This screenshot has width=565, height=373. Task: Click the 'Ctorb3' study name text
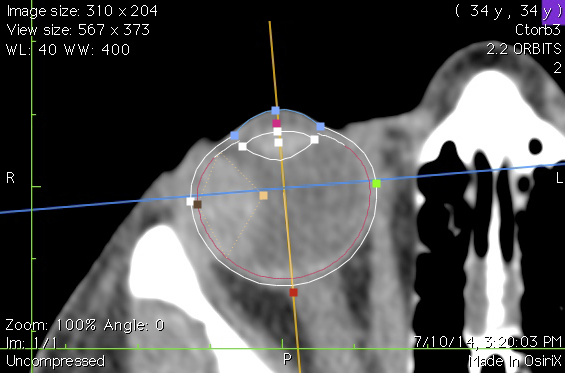coord(538,30)
